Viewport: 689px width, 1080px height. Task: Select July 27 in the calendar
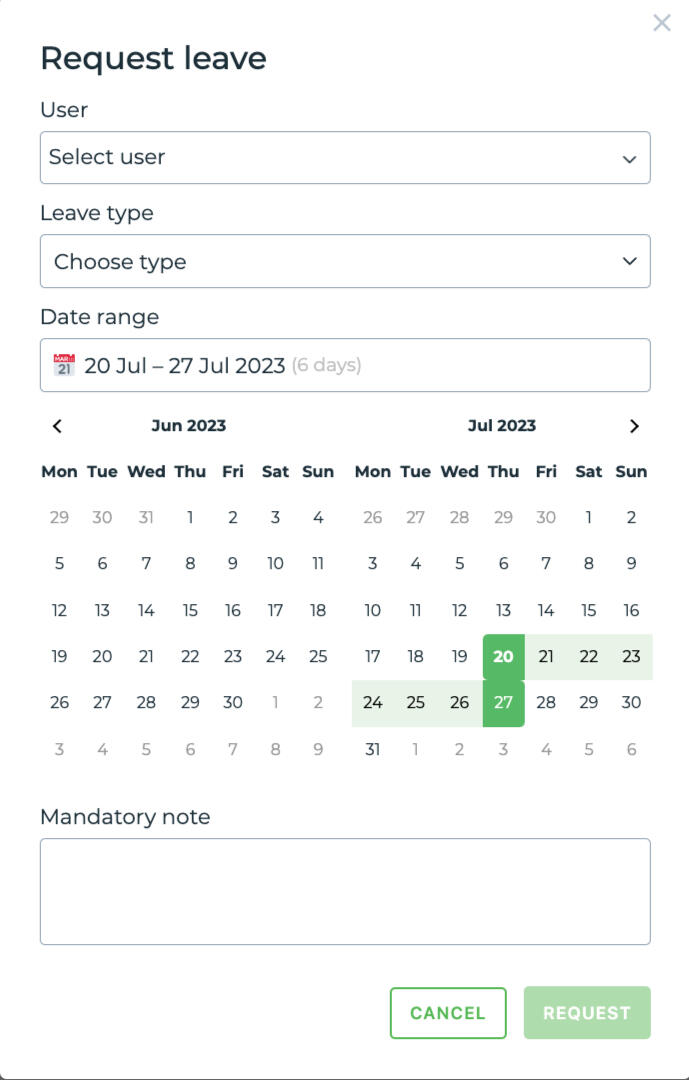(x=503, y=703)
